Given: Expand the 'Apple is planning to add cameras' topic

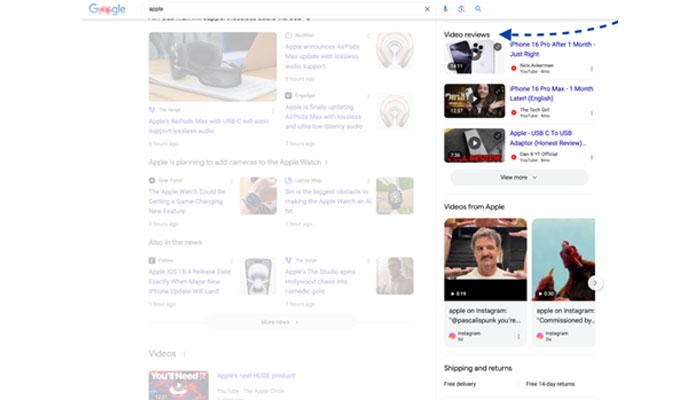Looking at the screenshot, I should (238, 161).
